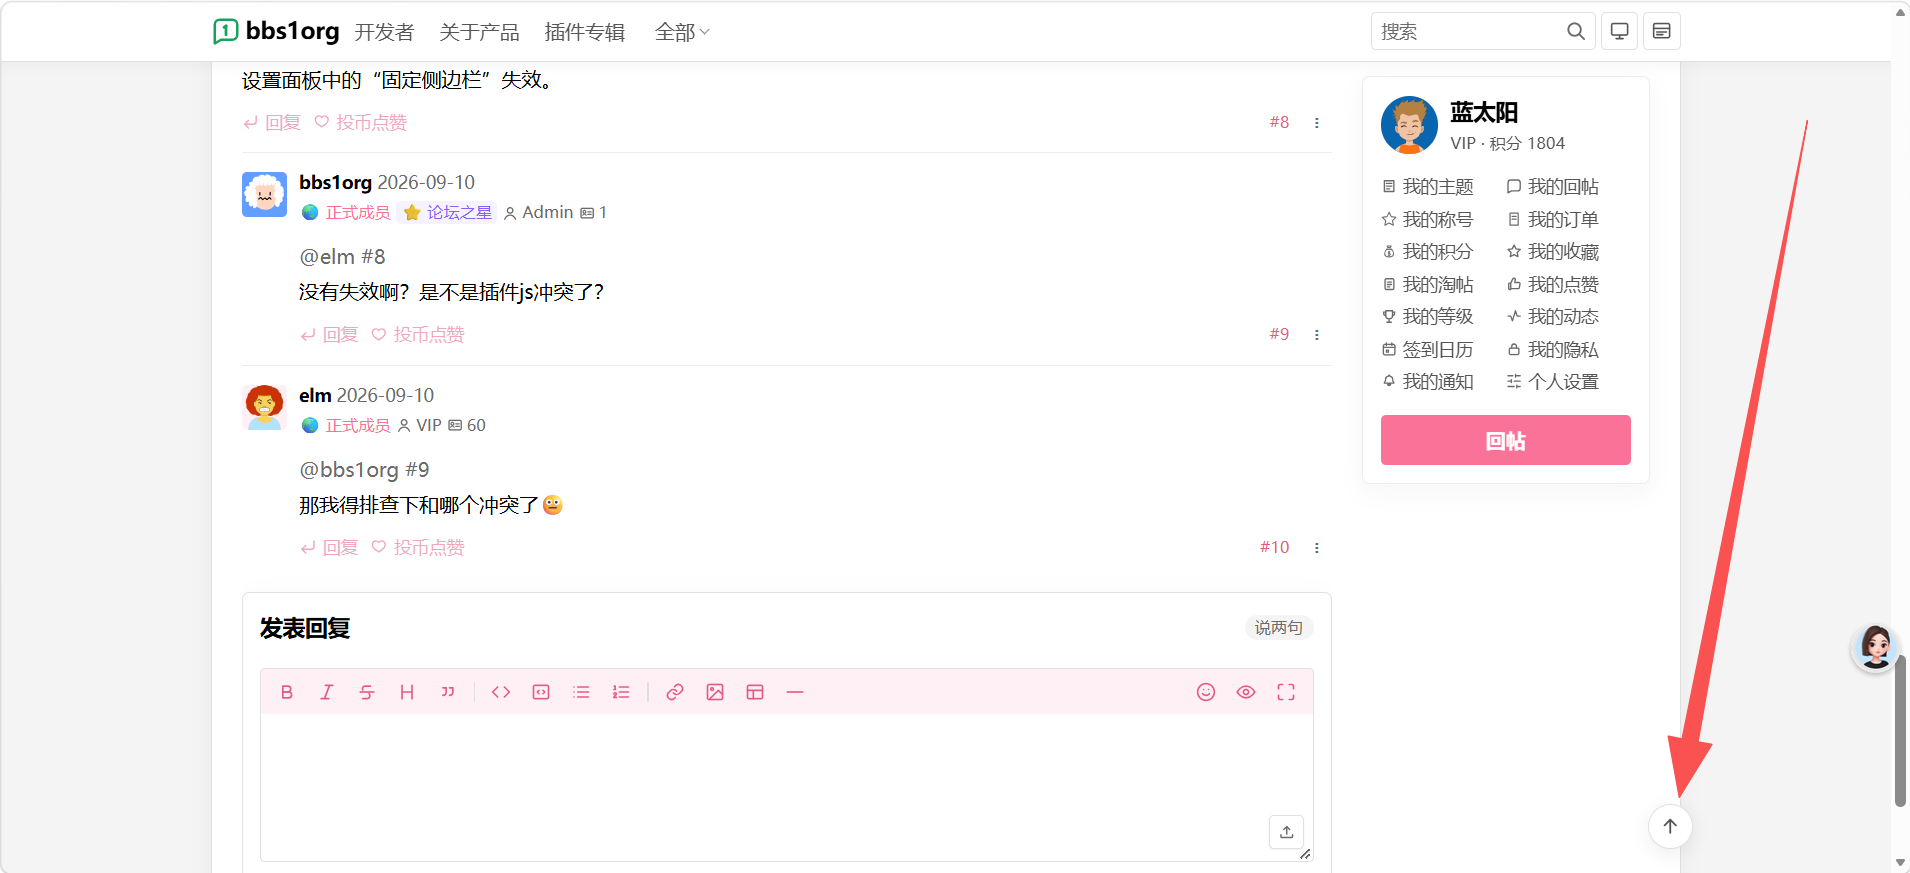Click 说两句 tag in reply box
Viewport: 1910px width, 873px height.
tap(1279, 628)
